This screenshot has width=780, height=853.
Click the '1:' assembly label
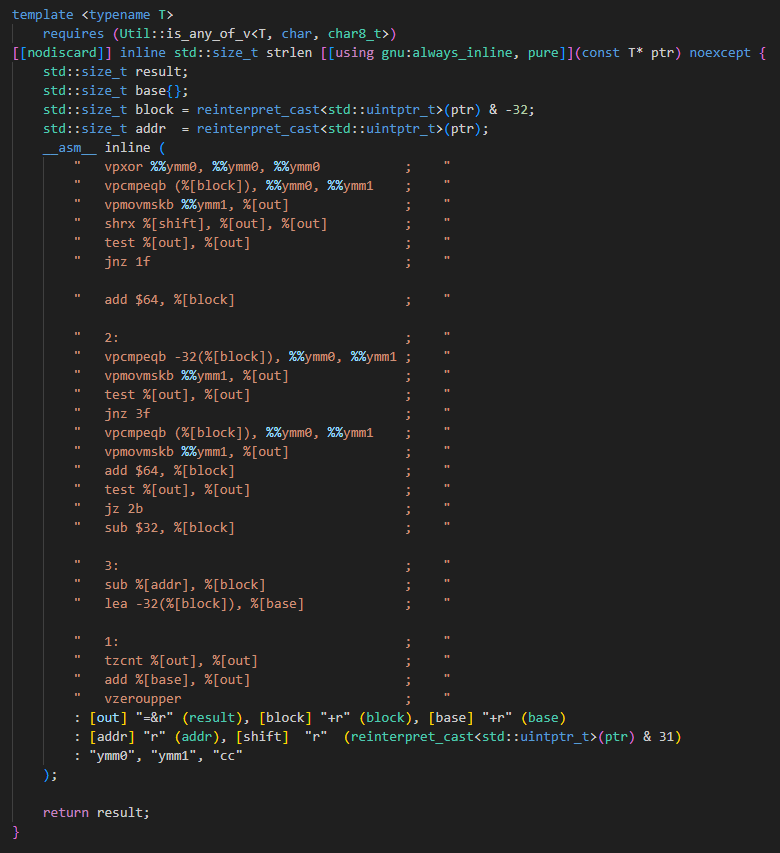(x=112, y=642)
